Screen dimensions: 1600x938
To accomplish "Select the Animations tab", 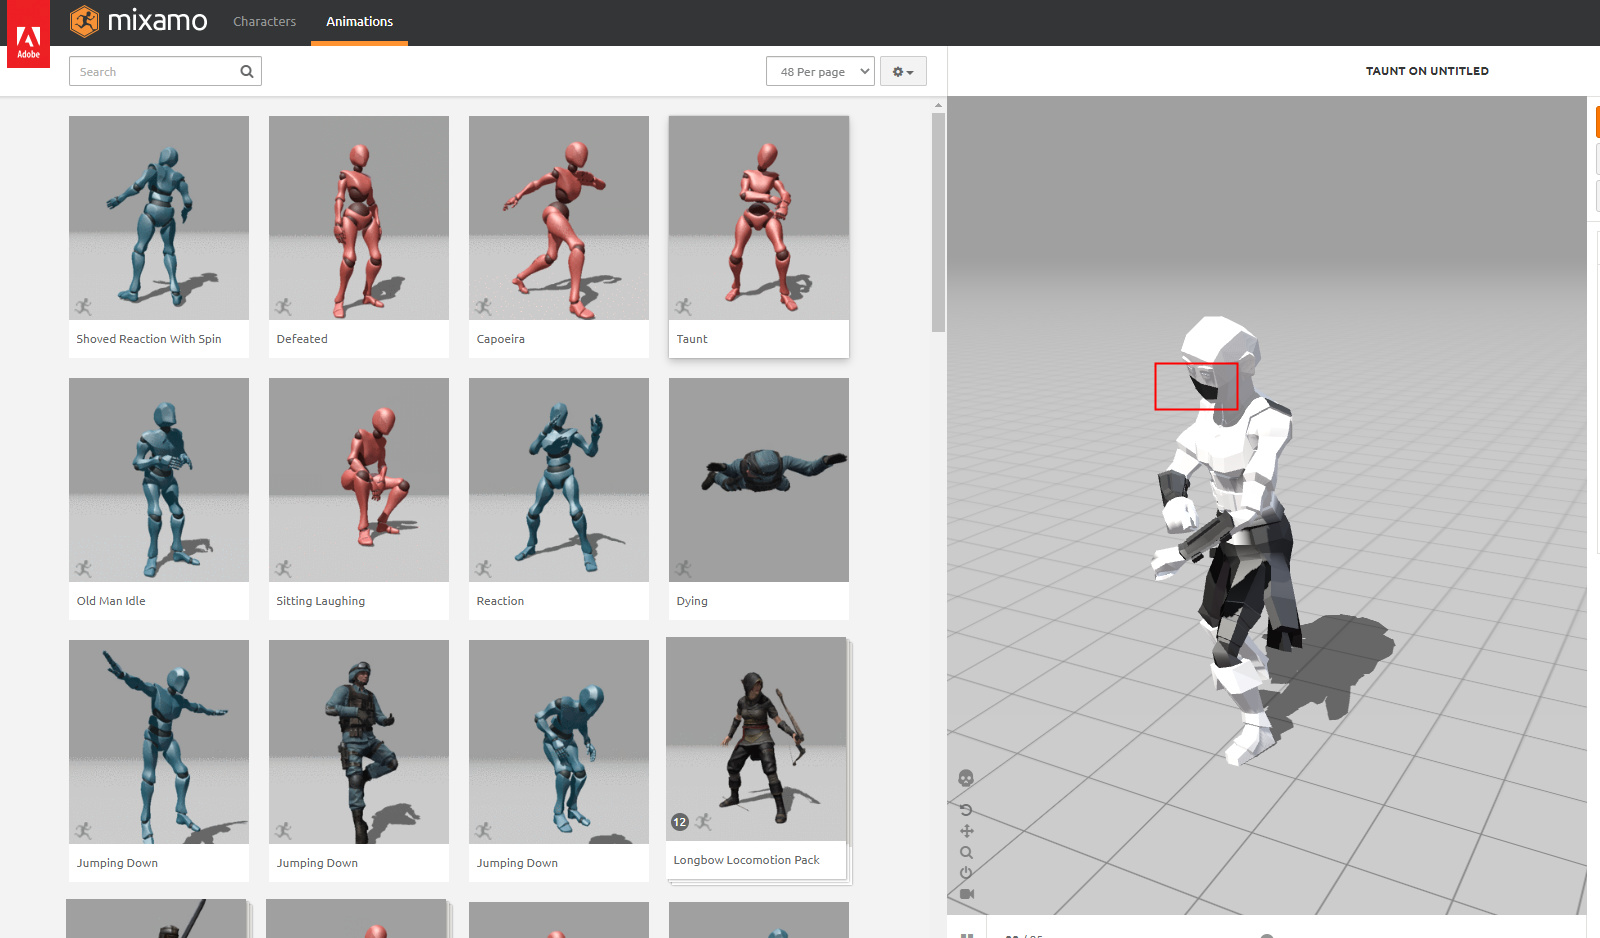I will pyautogui.click(x=359, y=21).
